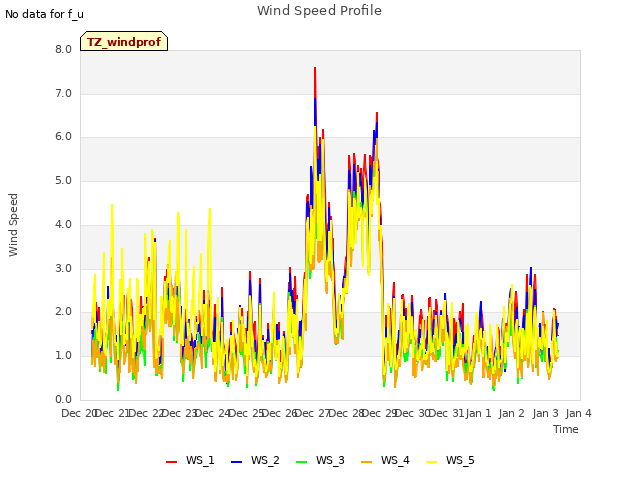Click the Jan 2 x-axis date label
This screenshot has height=480, width=640.
[511, 413]
